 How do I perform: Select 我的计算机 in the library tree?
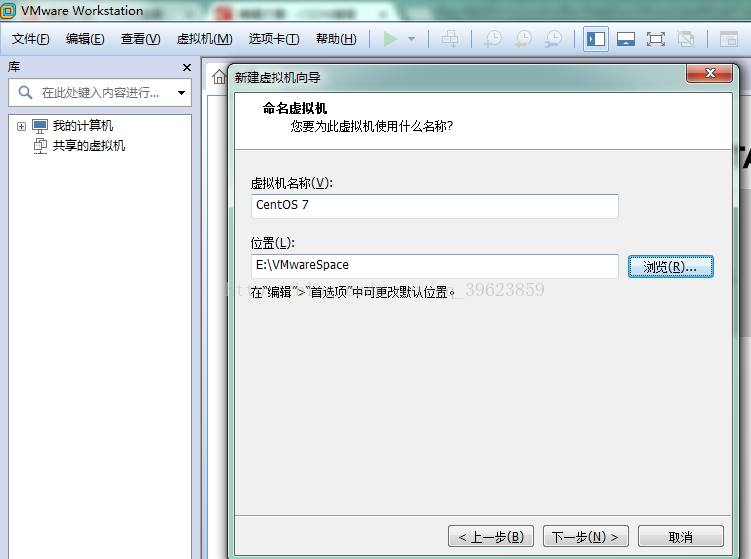click(82, 126)
